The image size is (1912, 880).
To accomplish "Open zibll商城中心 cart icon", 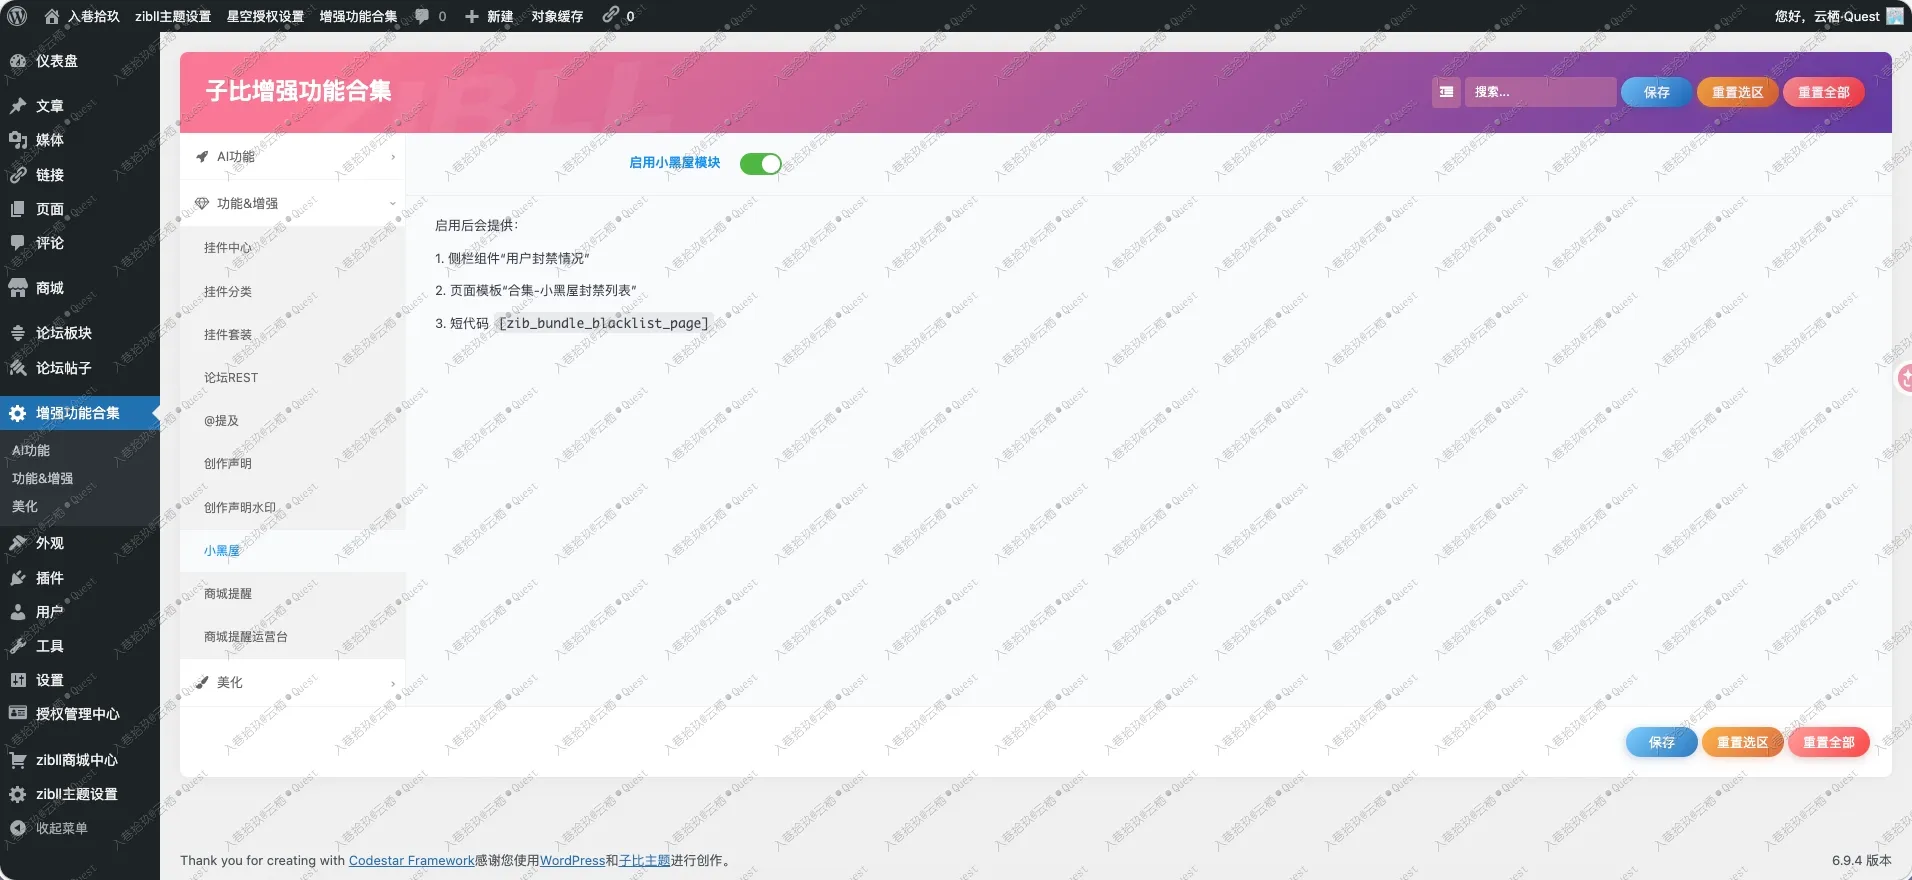I will tap(18, 760).
